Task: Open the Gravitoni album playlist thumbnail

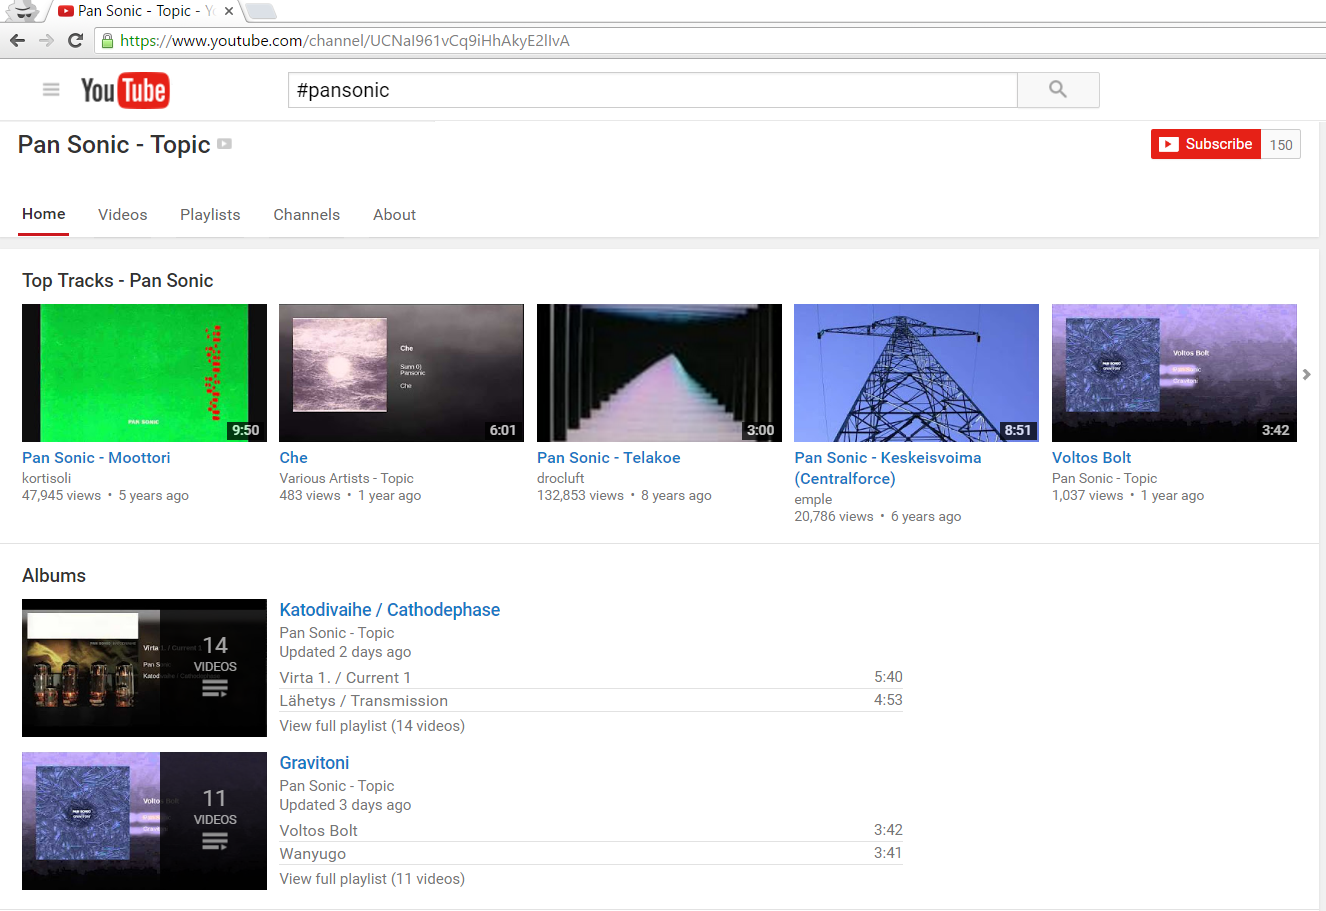Action: (145, 821)
